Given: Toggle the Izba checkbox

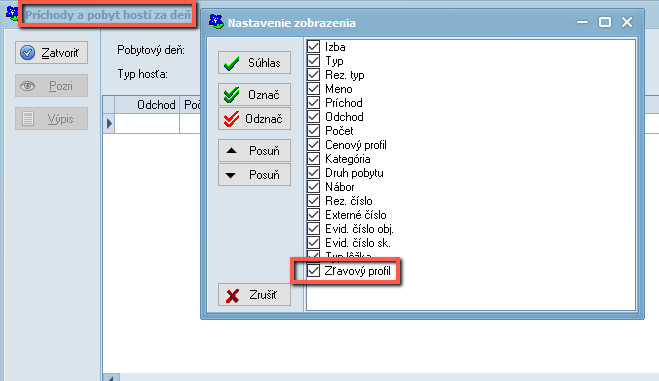Looking at the screenshot, I should [314, 47].
